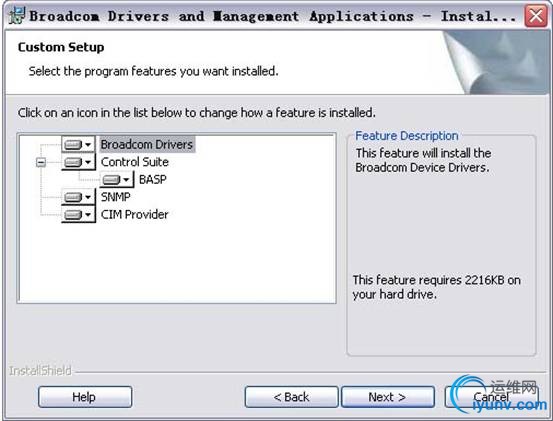Click the 'Custom Setup' heading
Screen dimensions: 553x421
61,47
